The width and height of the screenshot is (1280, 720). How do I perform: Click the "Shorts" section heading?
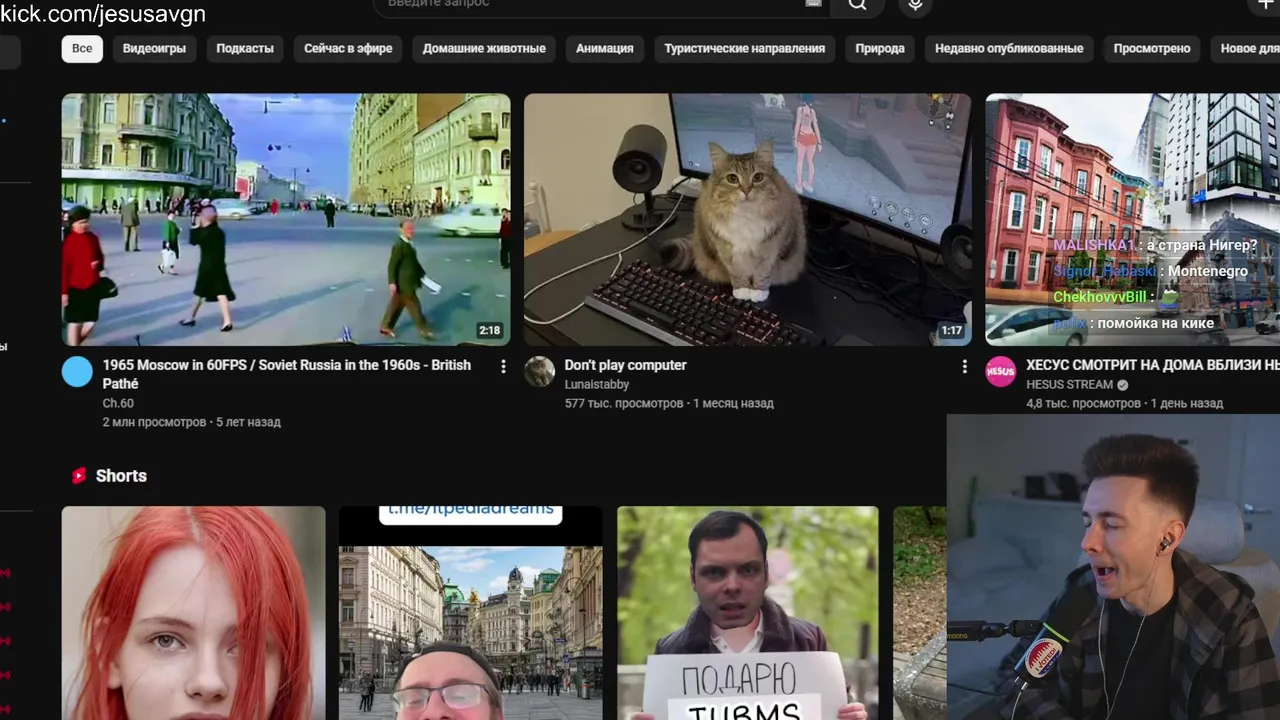pyautogui.click(x=121, y=476)
